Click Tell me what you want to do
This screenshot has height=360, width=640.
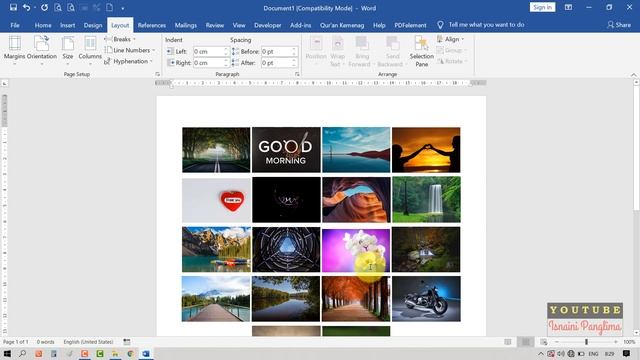[486, 25]
